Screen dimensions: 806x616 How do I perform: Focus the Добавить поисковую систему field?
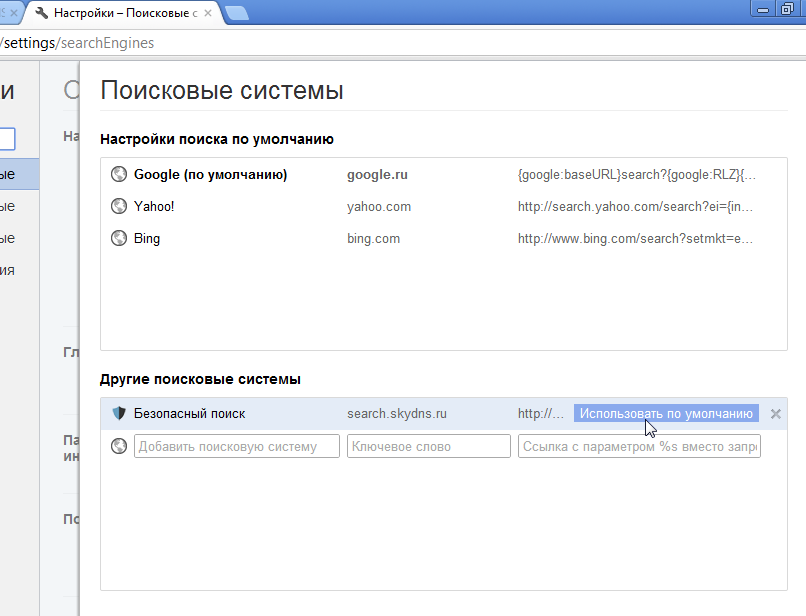[236, 446]
